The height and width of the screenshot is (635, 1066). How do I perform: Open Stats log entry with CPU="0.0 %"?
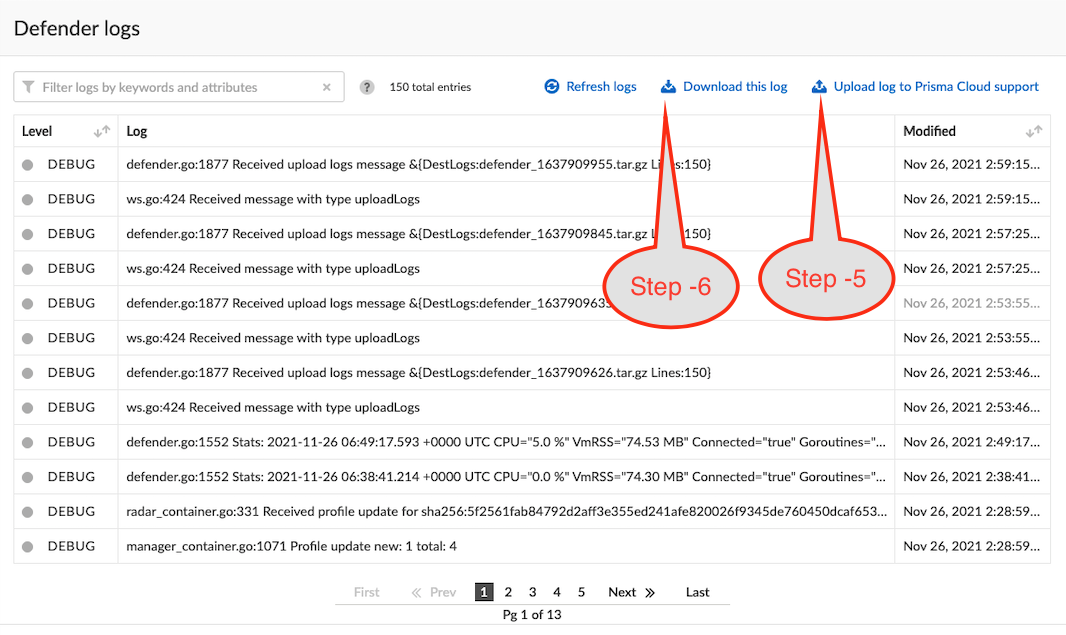[x=532, y=477]
